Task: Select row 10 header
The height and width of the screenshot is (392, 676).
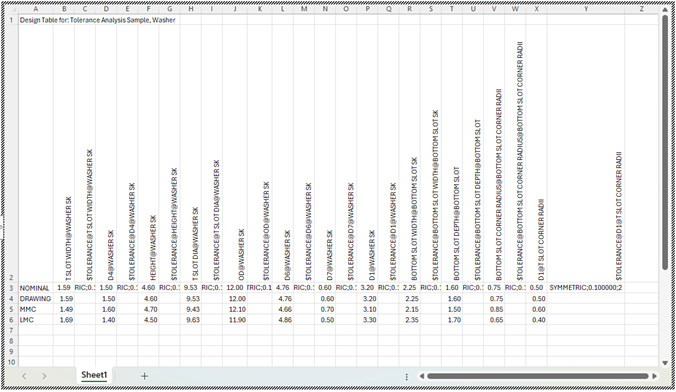Action: point(12,362)
